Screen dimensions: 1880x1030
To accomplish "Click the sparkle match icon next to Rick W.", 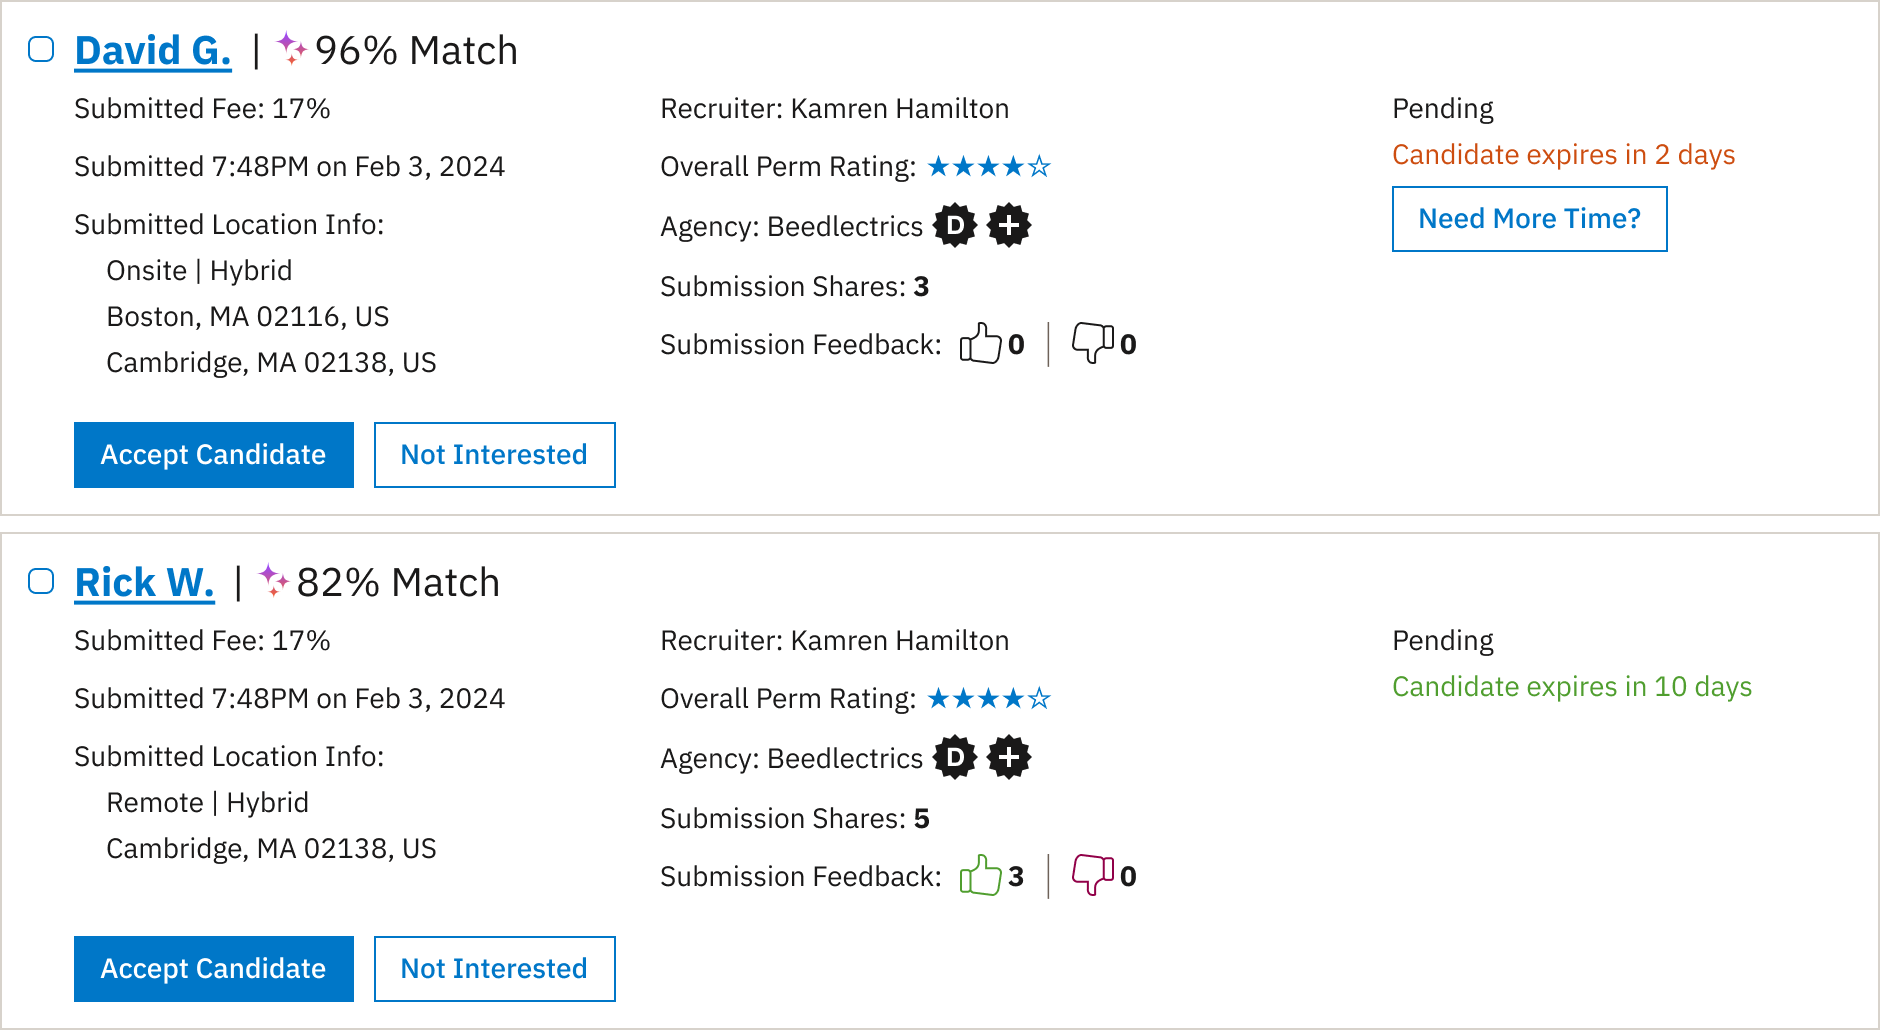I will [274, 582].
